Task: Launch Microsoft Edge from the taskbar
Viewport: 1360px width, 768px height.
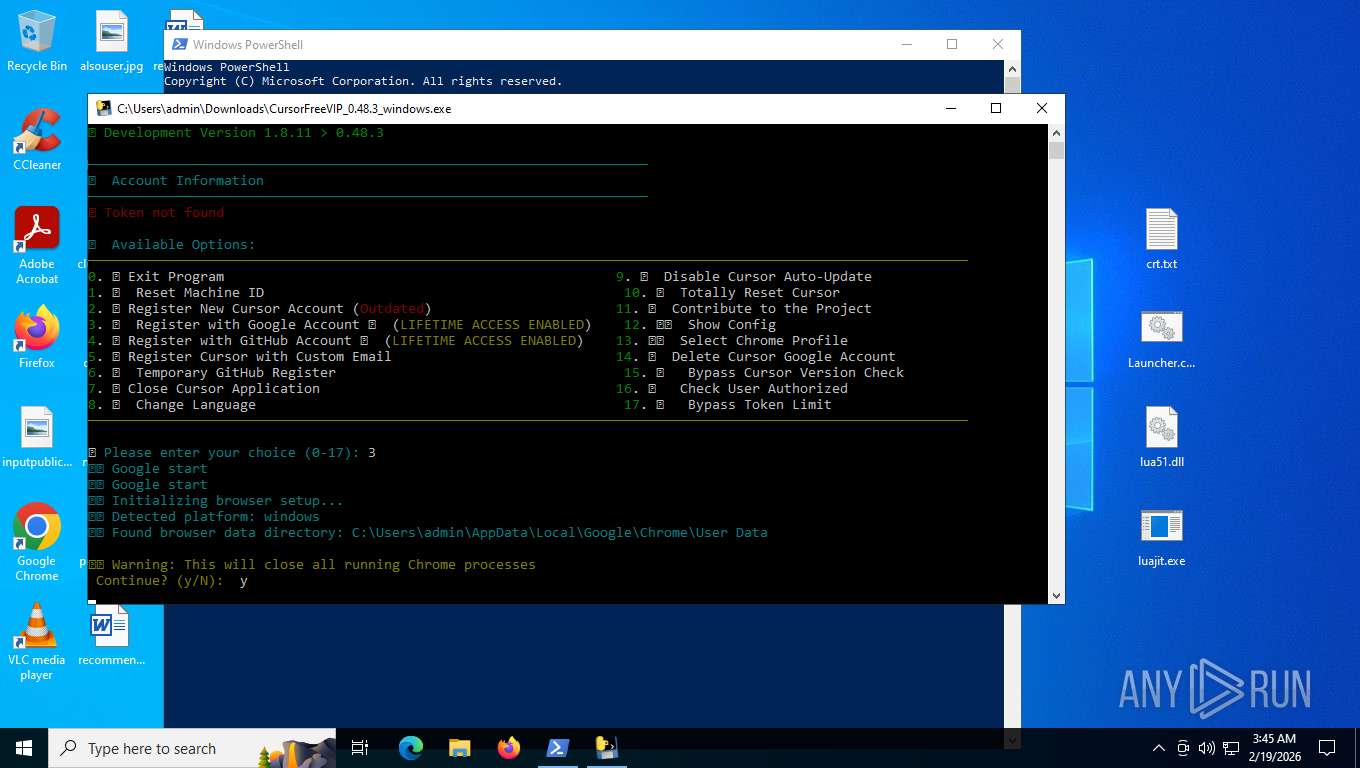Action: [x=411, y=748]
